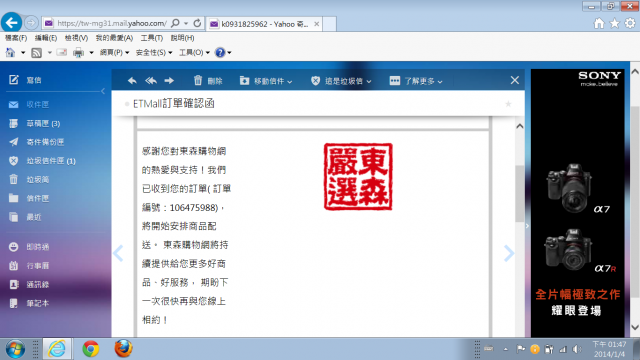Forward the mail with the right arrow icon
The width and height of the screenshot is (640, 360).
pyautogui.click(x=169, y=81)
